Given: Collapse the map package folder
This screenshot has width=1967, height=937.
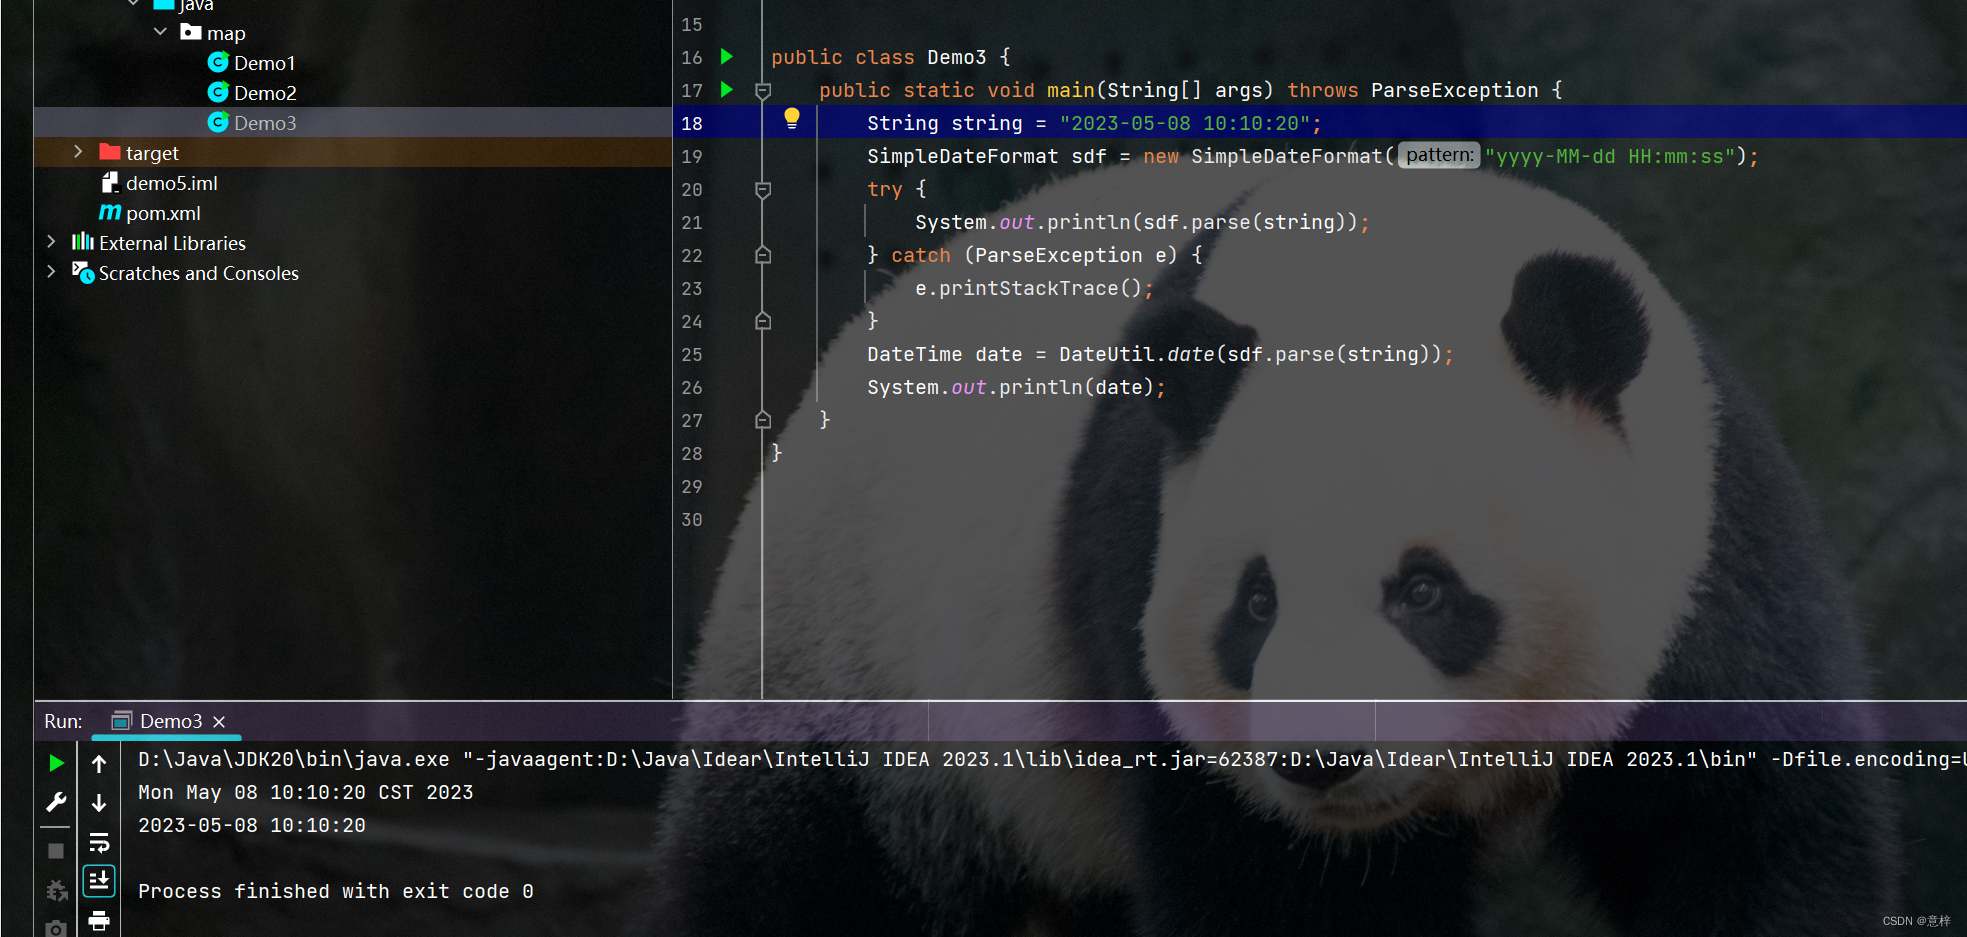Looking at the screenshot, I should point(160,32).
